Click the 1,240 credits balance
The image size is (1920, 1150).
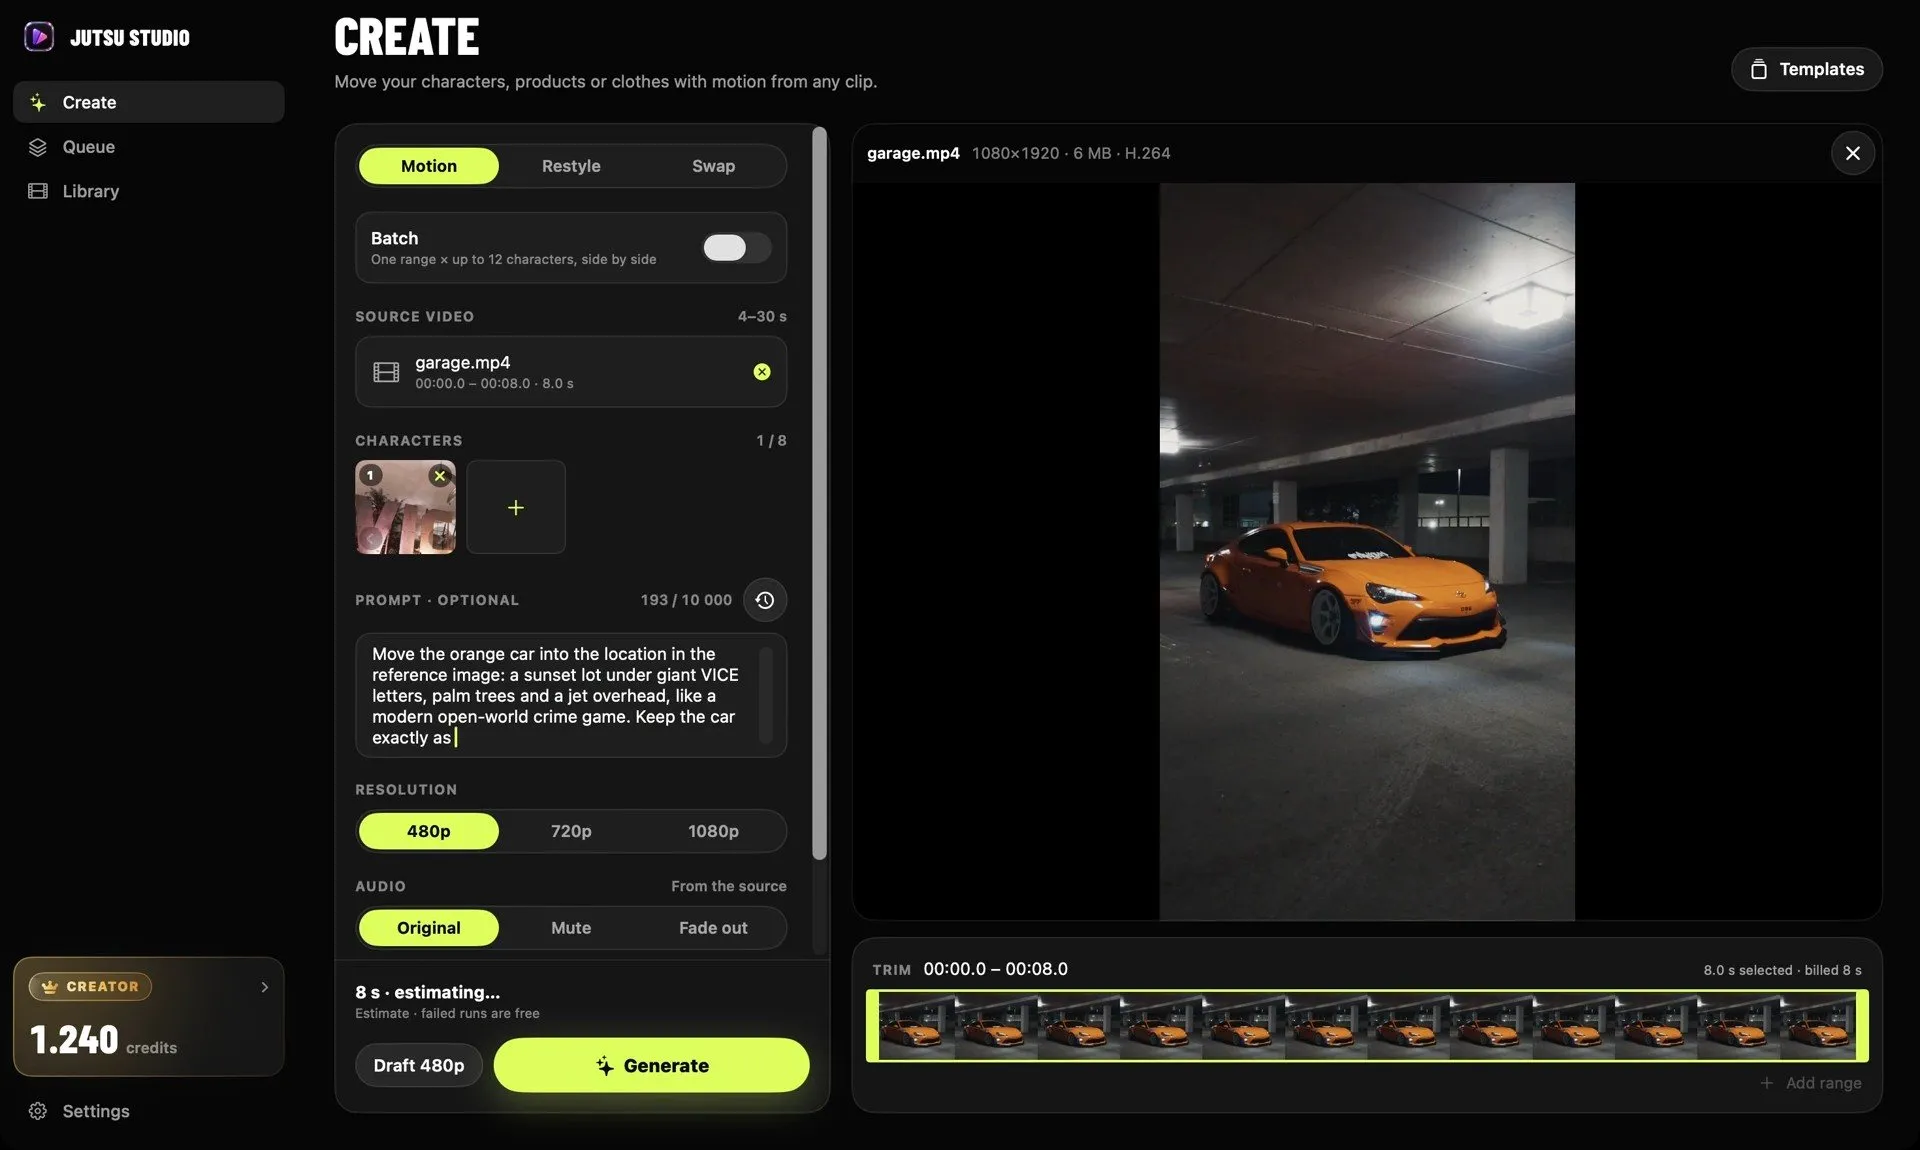(x=103, y=1040)
